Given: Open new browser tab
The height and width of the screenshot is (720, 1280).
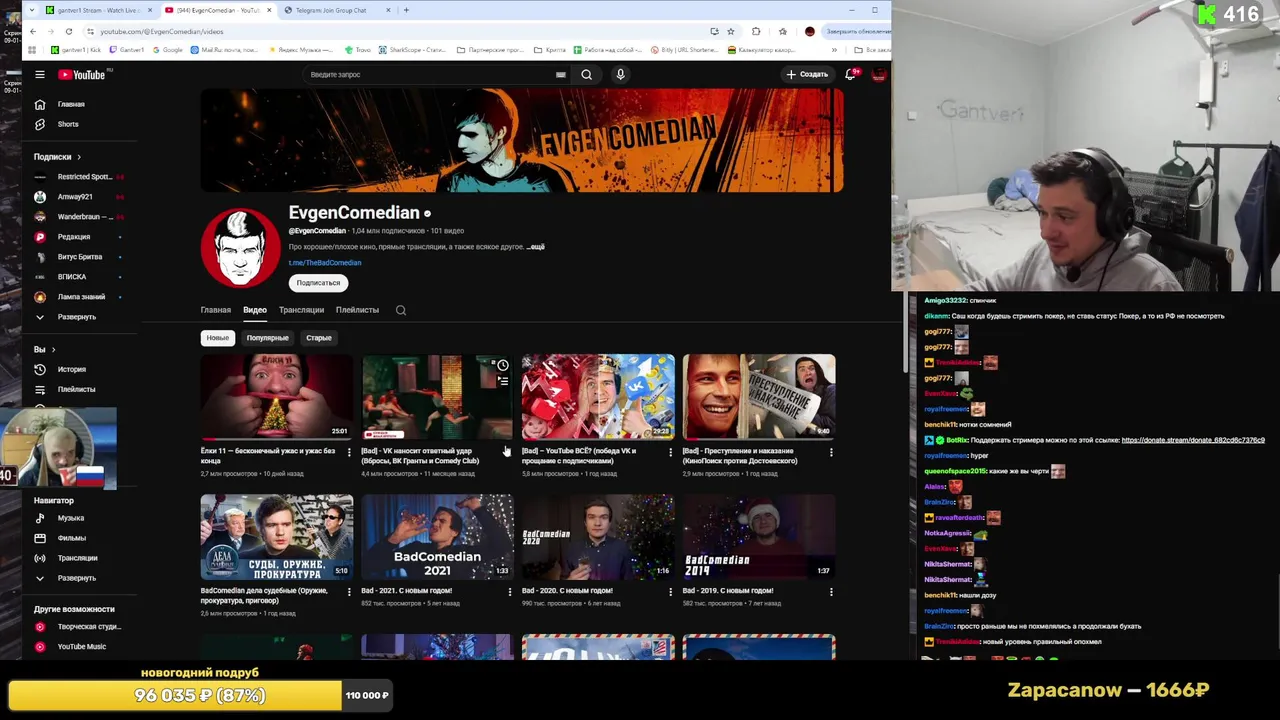Looking at the screenshot, I should tap(406, 10).
